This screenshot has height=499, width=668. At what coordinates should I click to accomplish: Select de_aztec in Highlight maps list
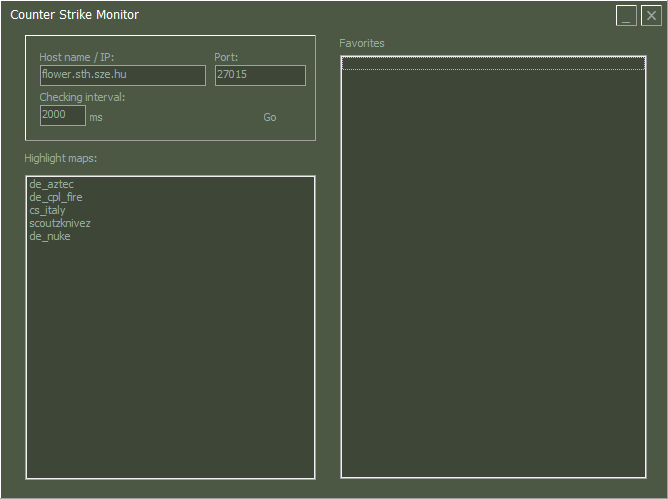(52, 184)
